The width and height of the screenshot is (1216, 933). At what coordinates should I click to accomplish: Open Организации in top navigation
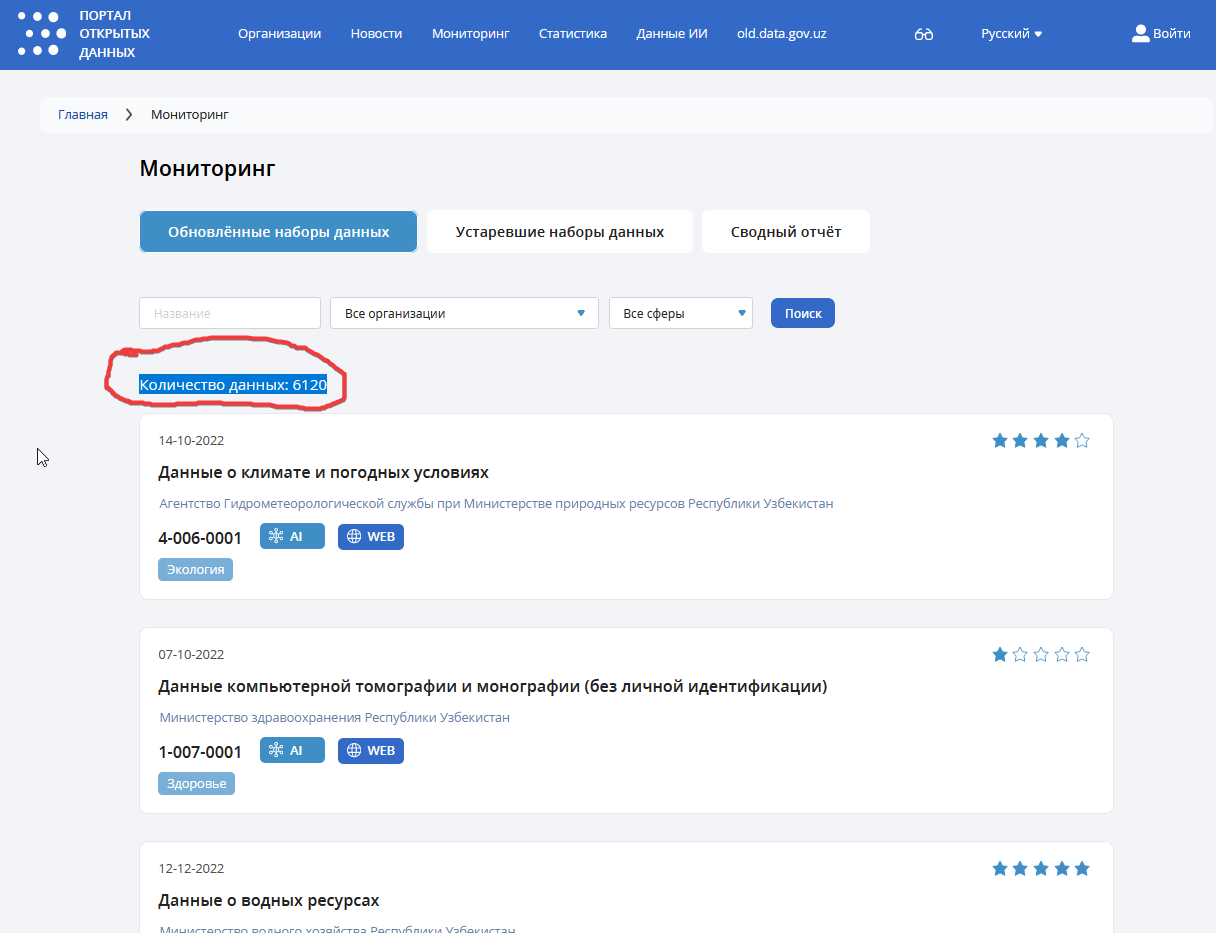(x=279, y=34)
